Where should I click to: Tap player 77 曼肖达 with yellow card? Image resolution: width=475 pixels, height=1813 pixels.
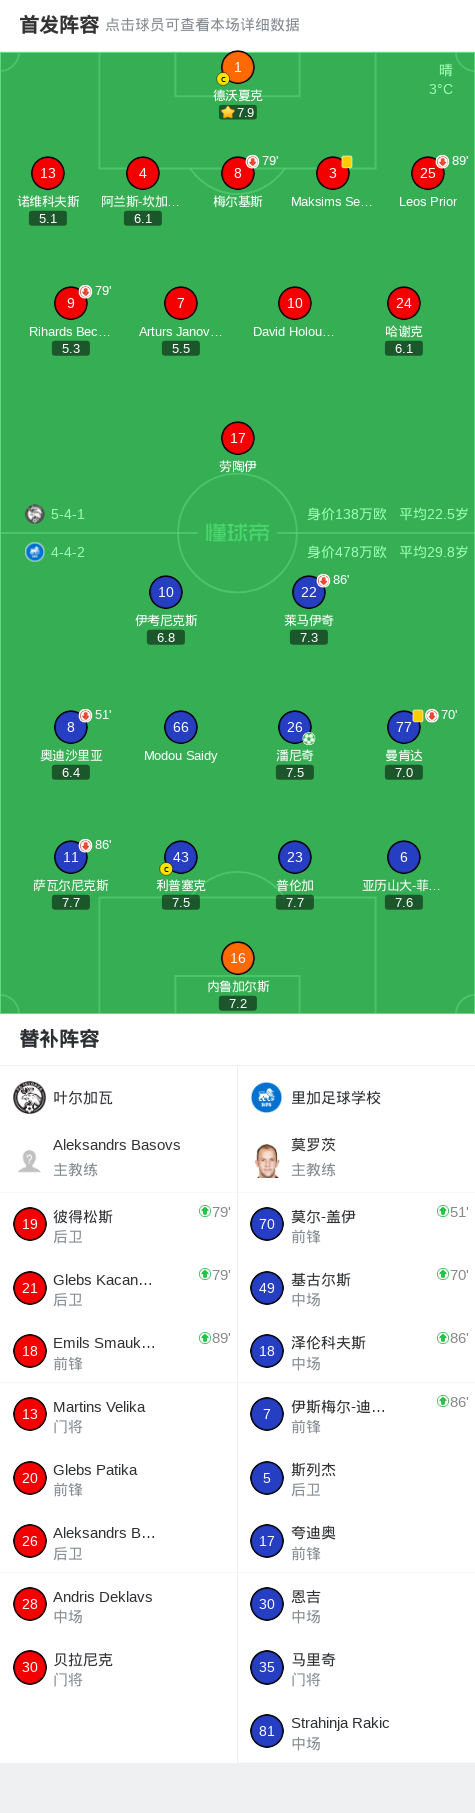(404, 727)
